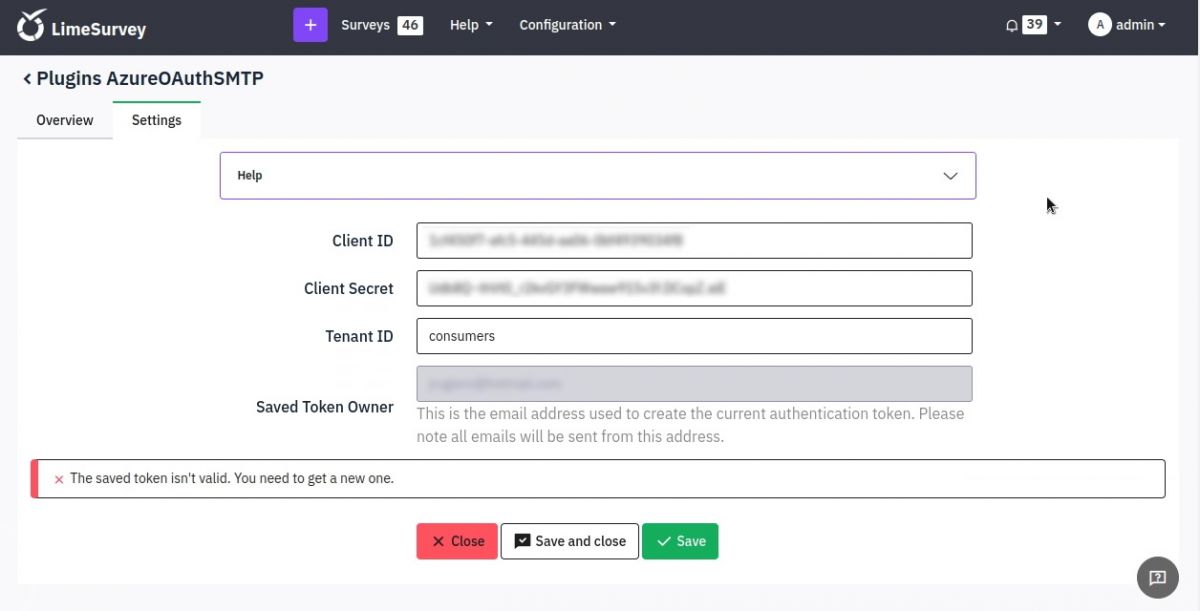Viewport: 1200px width, 611px height.
Task: Click the admin avatar circle icon
Action: [1101, 24]
